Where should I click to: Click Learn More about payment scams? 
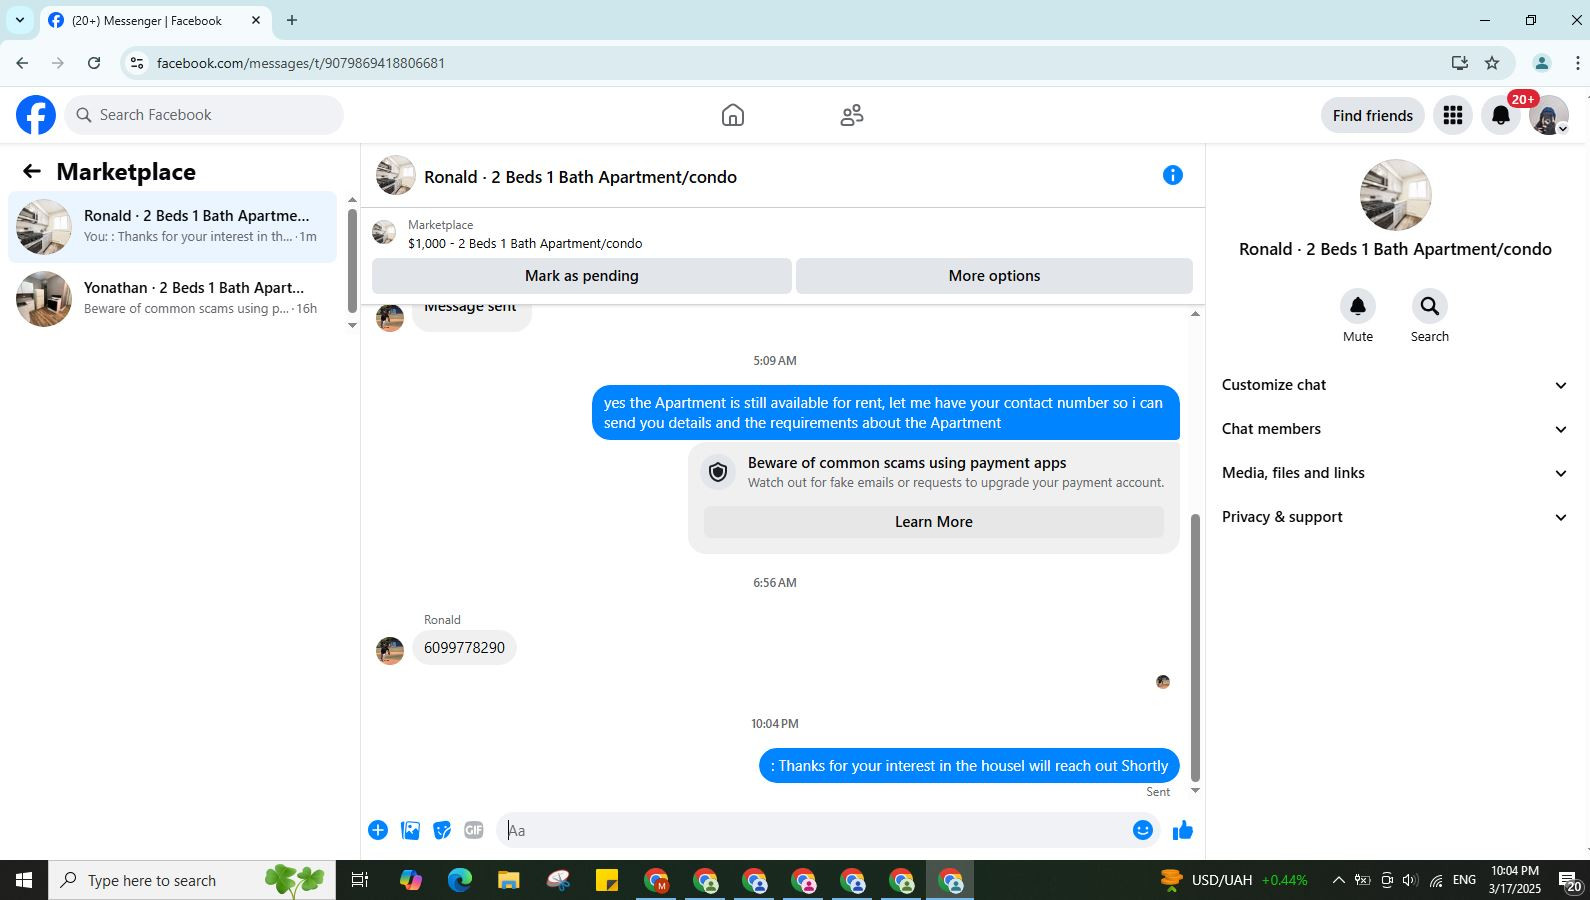[934, 522]
